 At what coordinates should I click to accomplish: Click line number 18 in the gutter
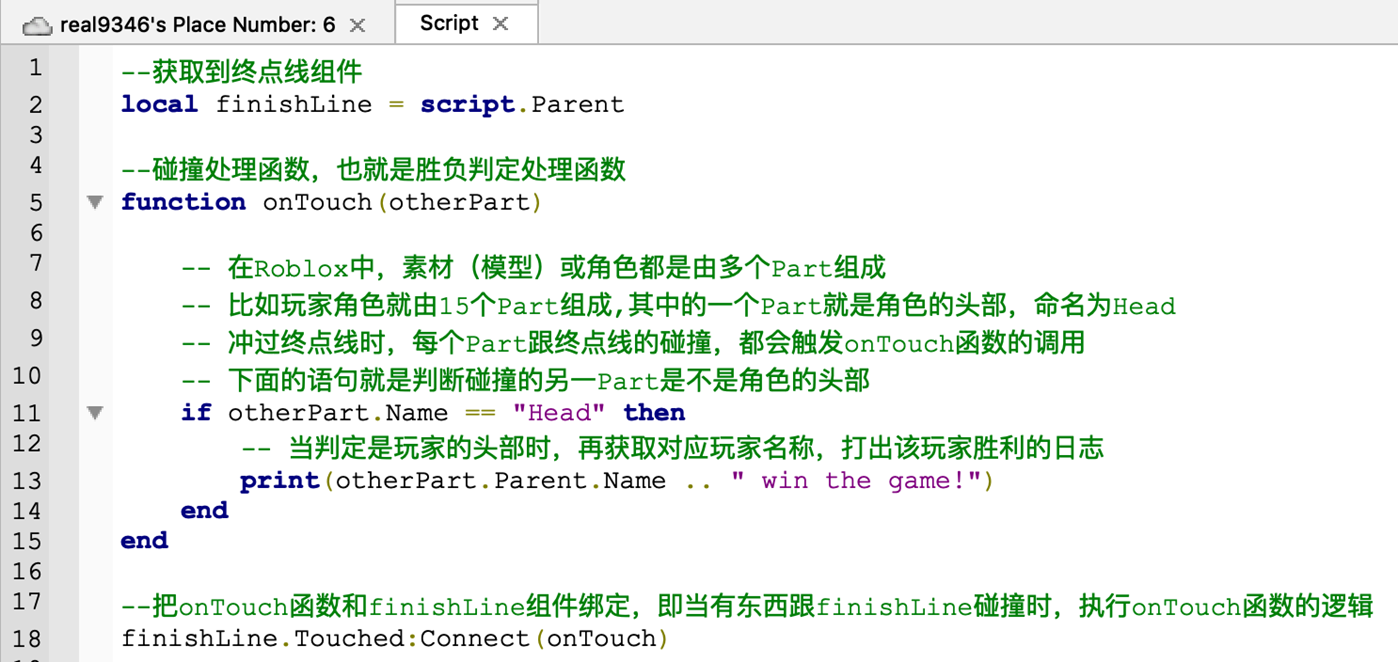pyautogui.click(x=29, y=639)
